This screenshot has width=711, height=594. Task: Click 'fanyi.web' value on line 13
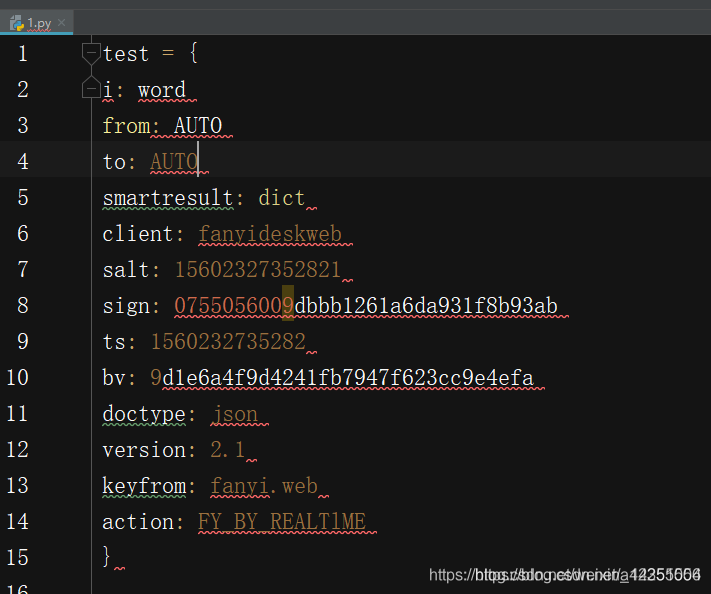point(264,486)
